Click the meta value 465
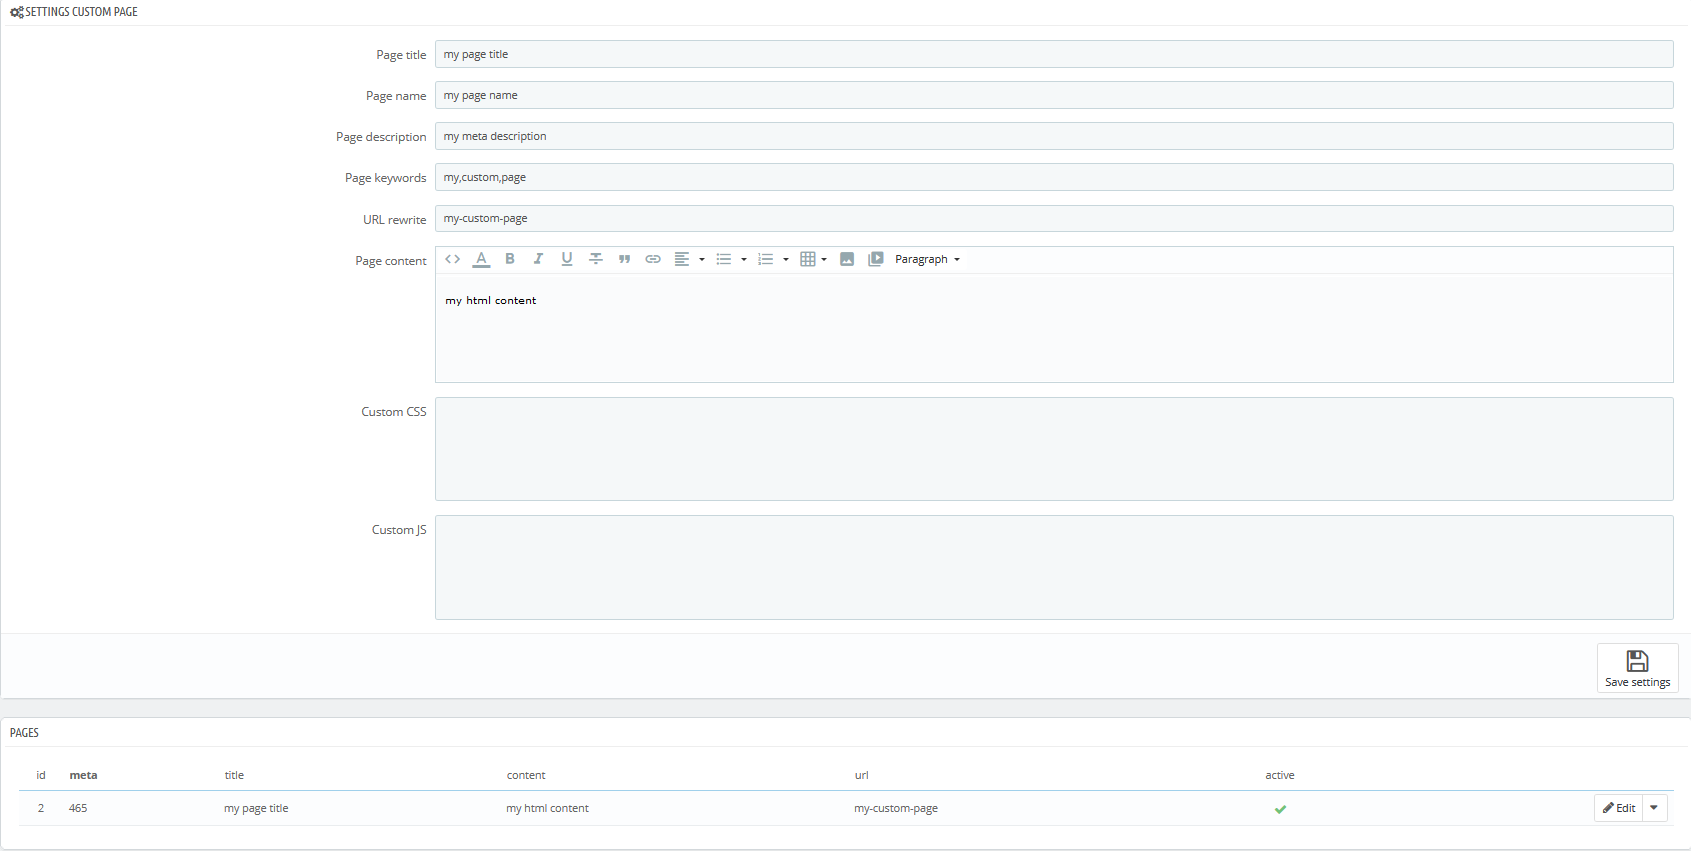 (x=78, y=808)
